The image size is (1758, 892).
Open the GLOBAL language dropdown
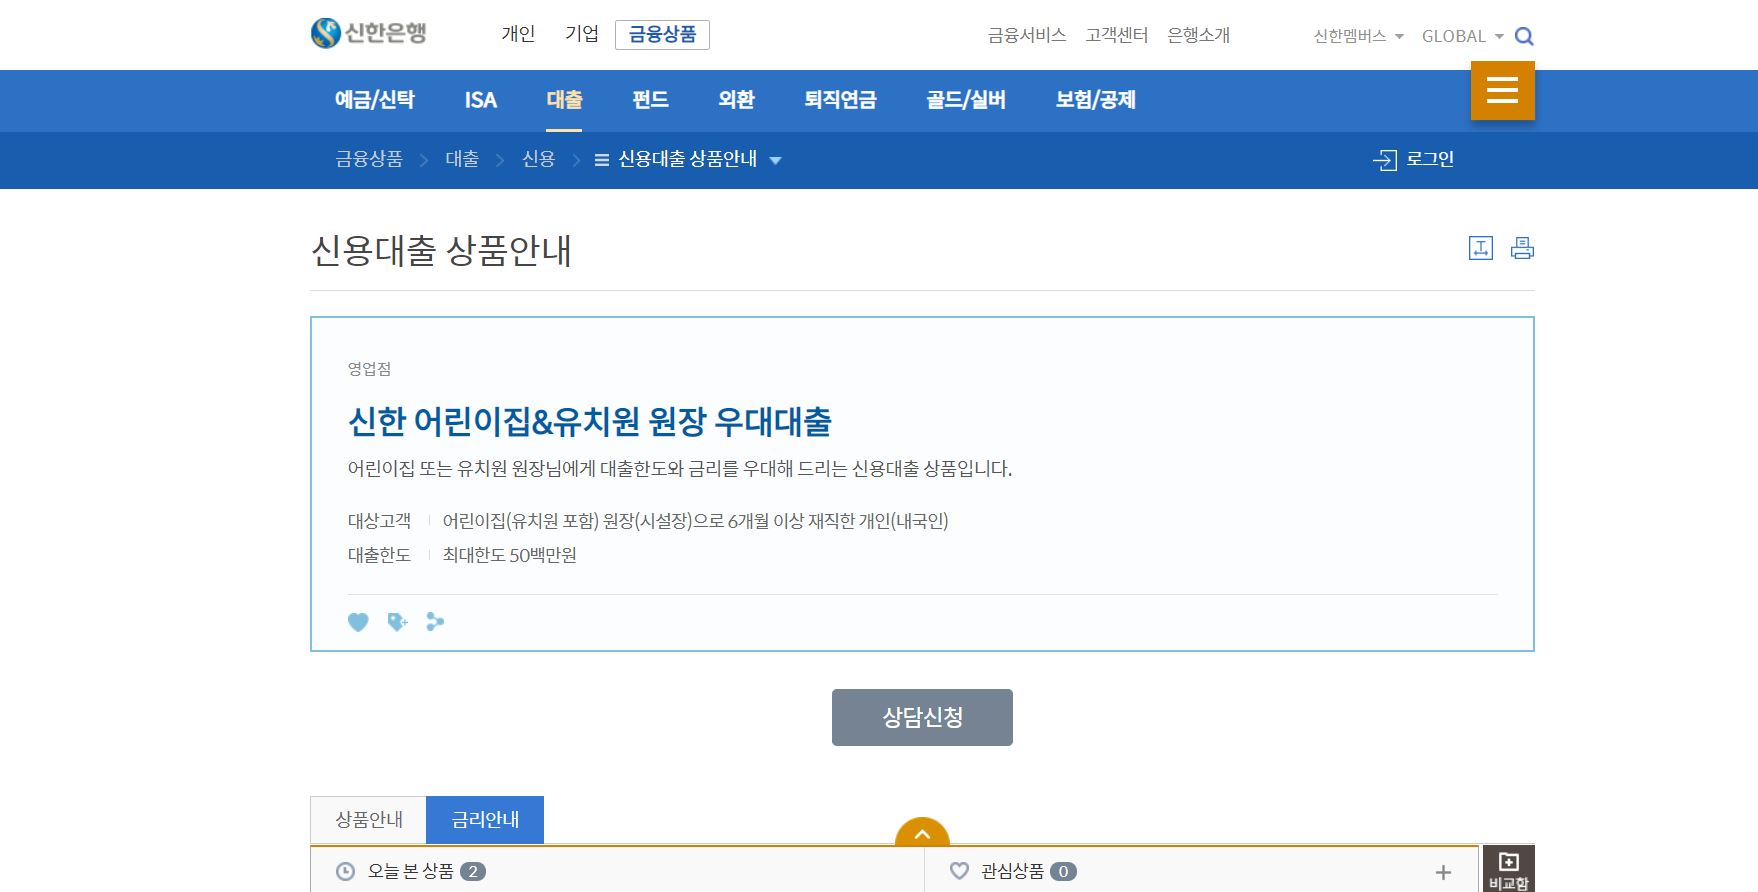point(1463,36)
